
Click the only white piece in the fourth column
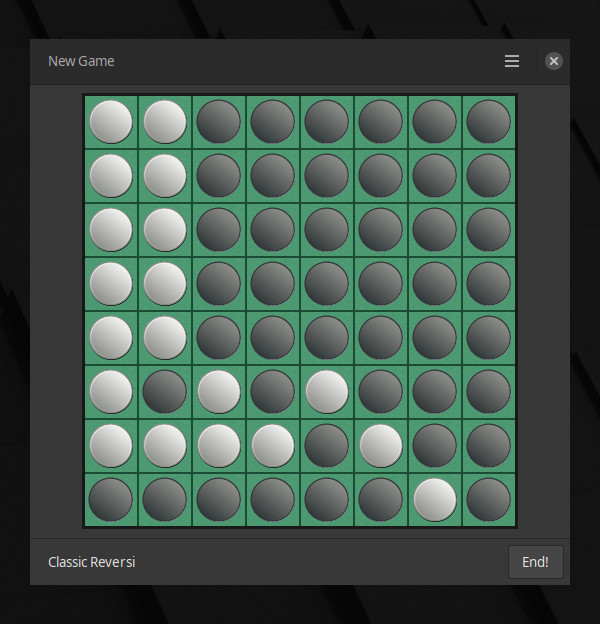pos(273,445)
